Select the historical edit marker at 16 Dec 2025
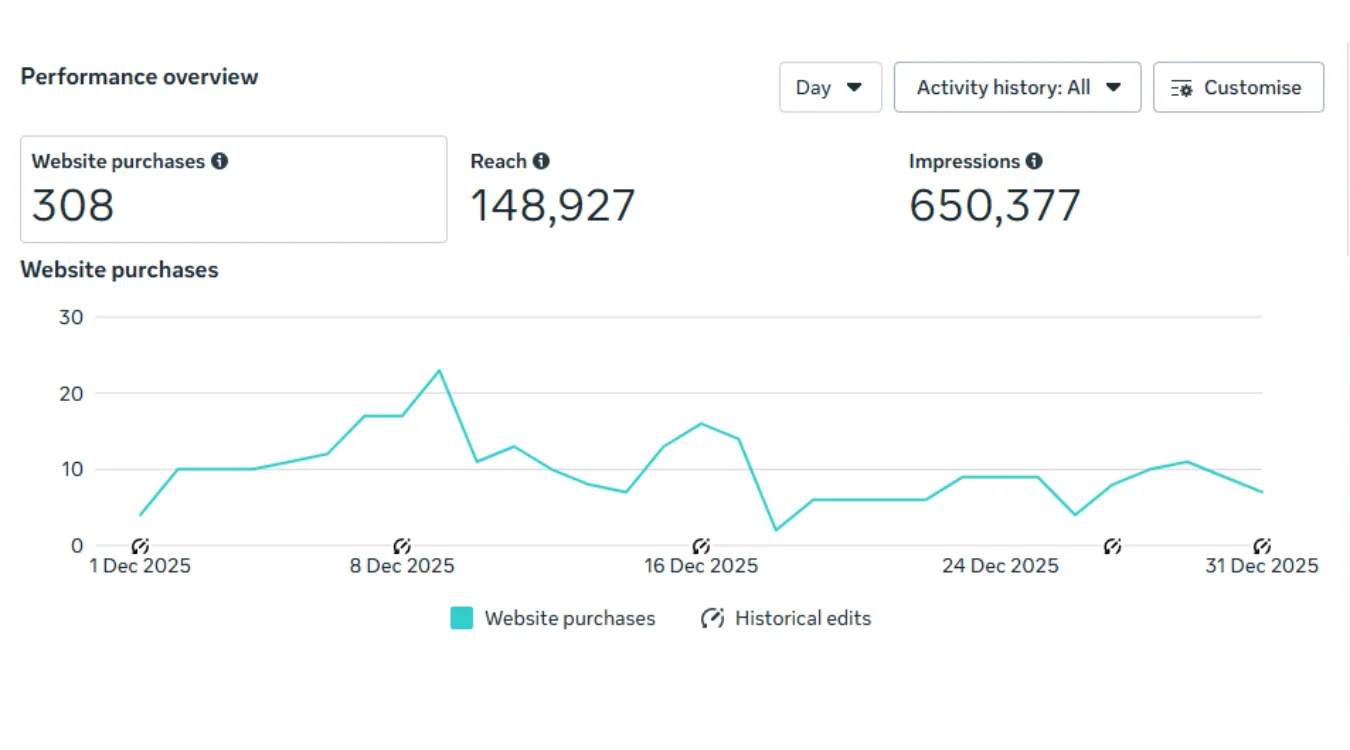The height and width of the screenshot is (750, 1350). point(701,546)
